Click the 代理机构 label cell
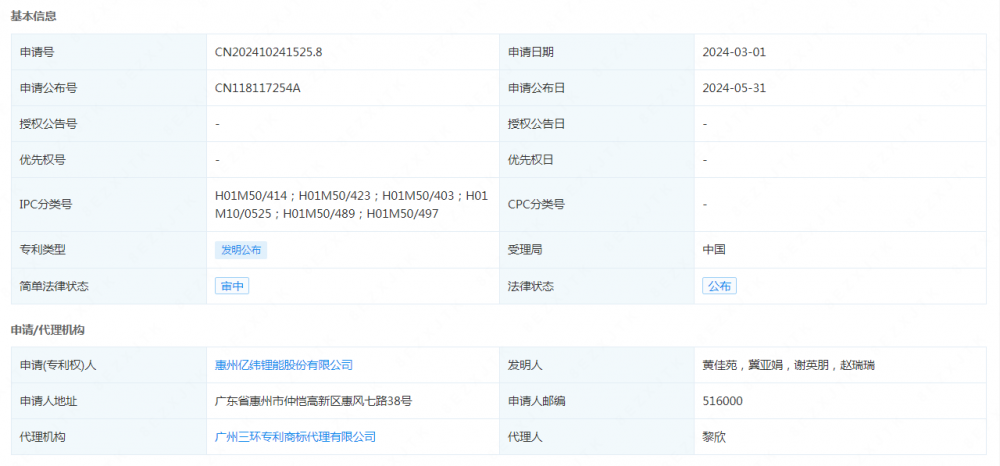Screen dimensions: 1000x466 pos(109,437)
